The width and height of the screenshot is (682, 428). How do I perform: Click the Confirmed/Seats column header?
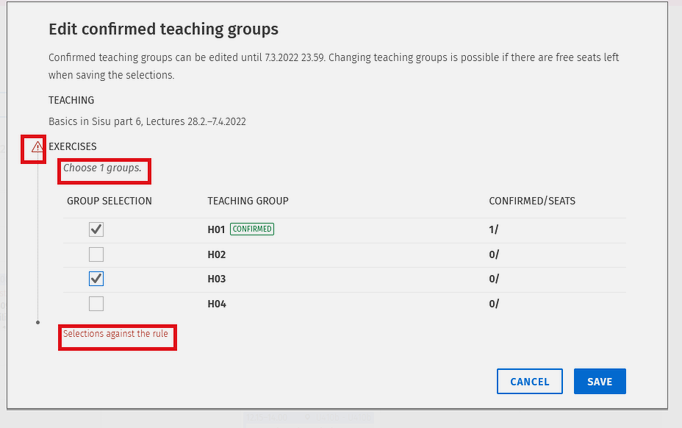531,201
